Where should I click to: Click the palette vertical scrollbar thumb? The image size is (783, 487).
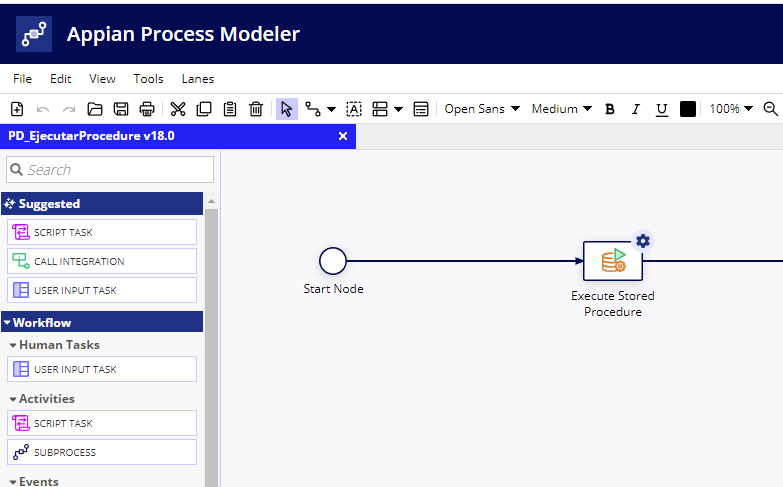point(212,348)
